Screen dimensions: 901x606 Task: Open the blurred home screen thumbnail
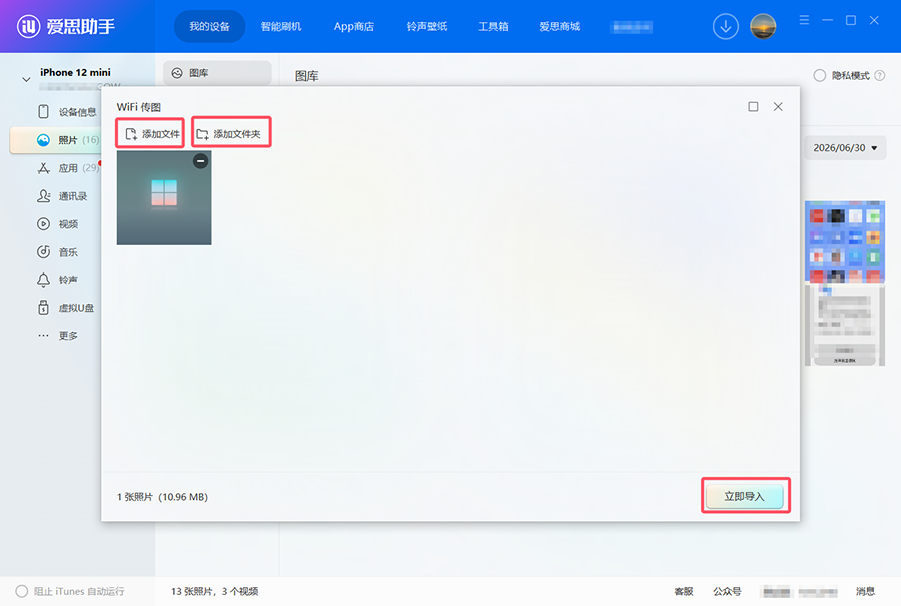click(845, 242)
